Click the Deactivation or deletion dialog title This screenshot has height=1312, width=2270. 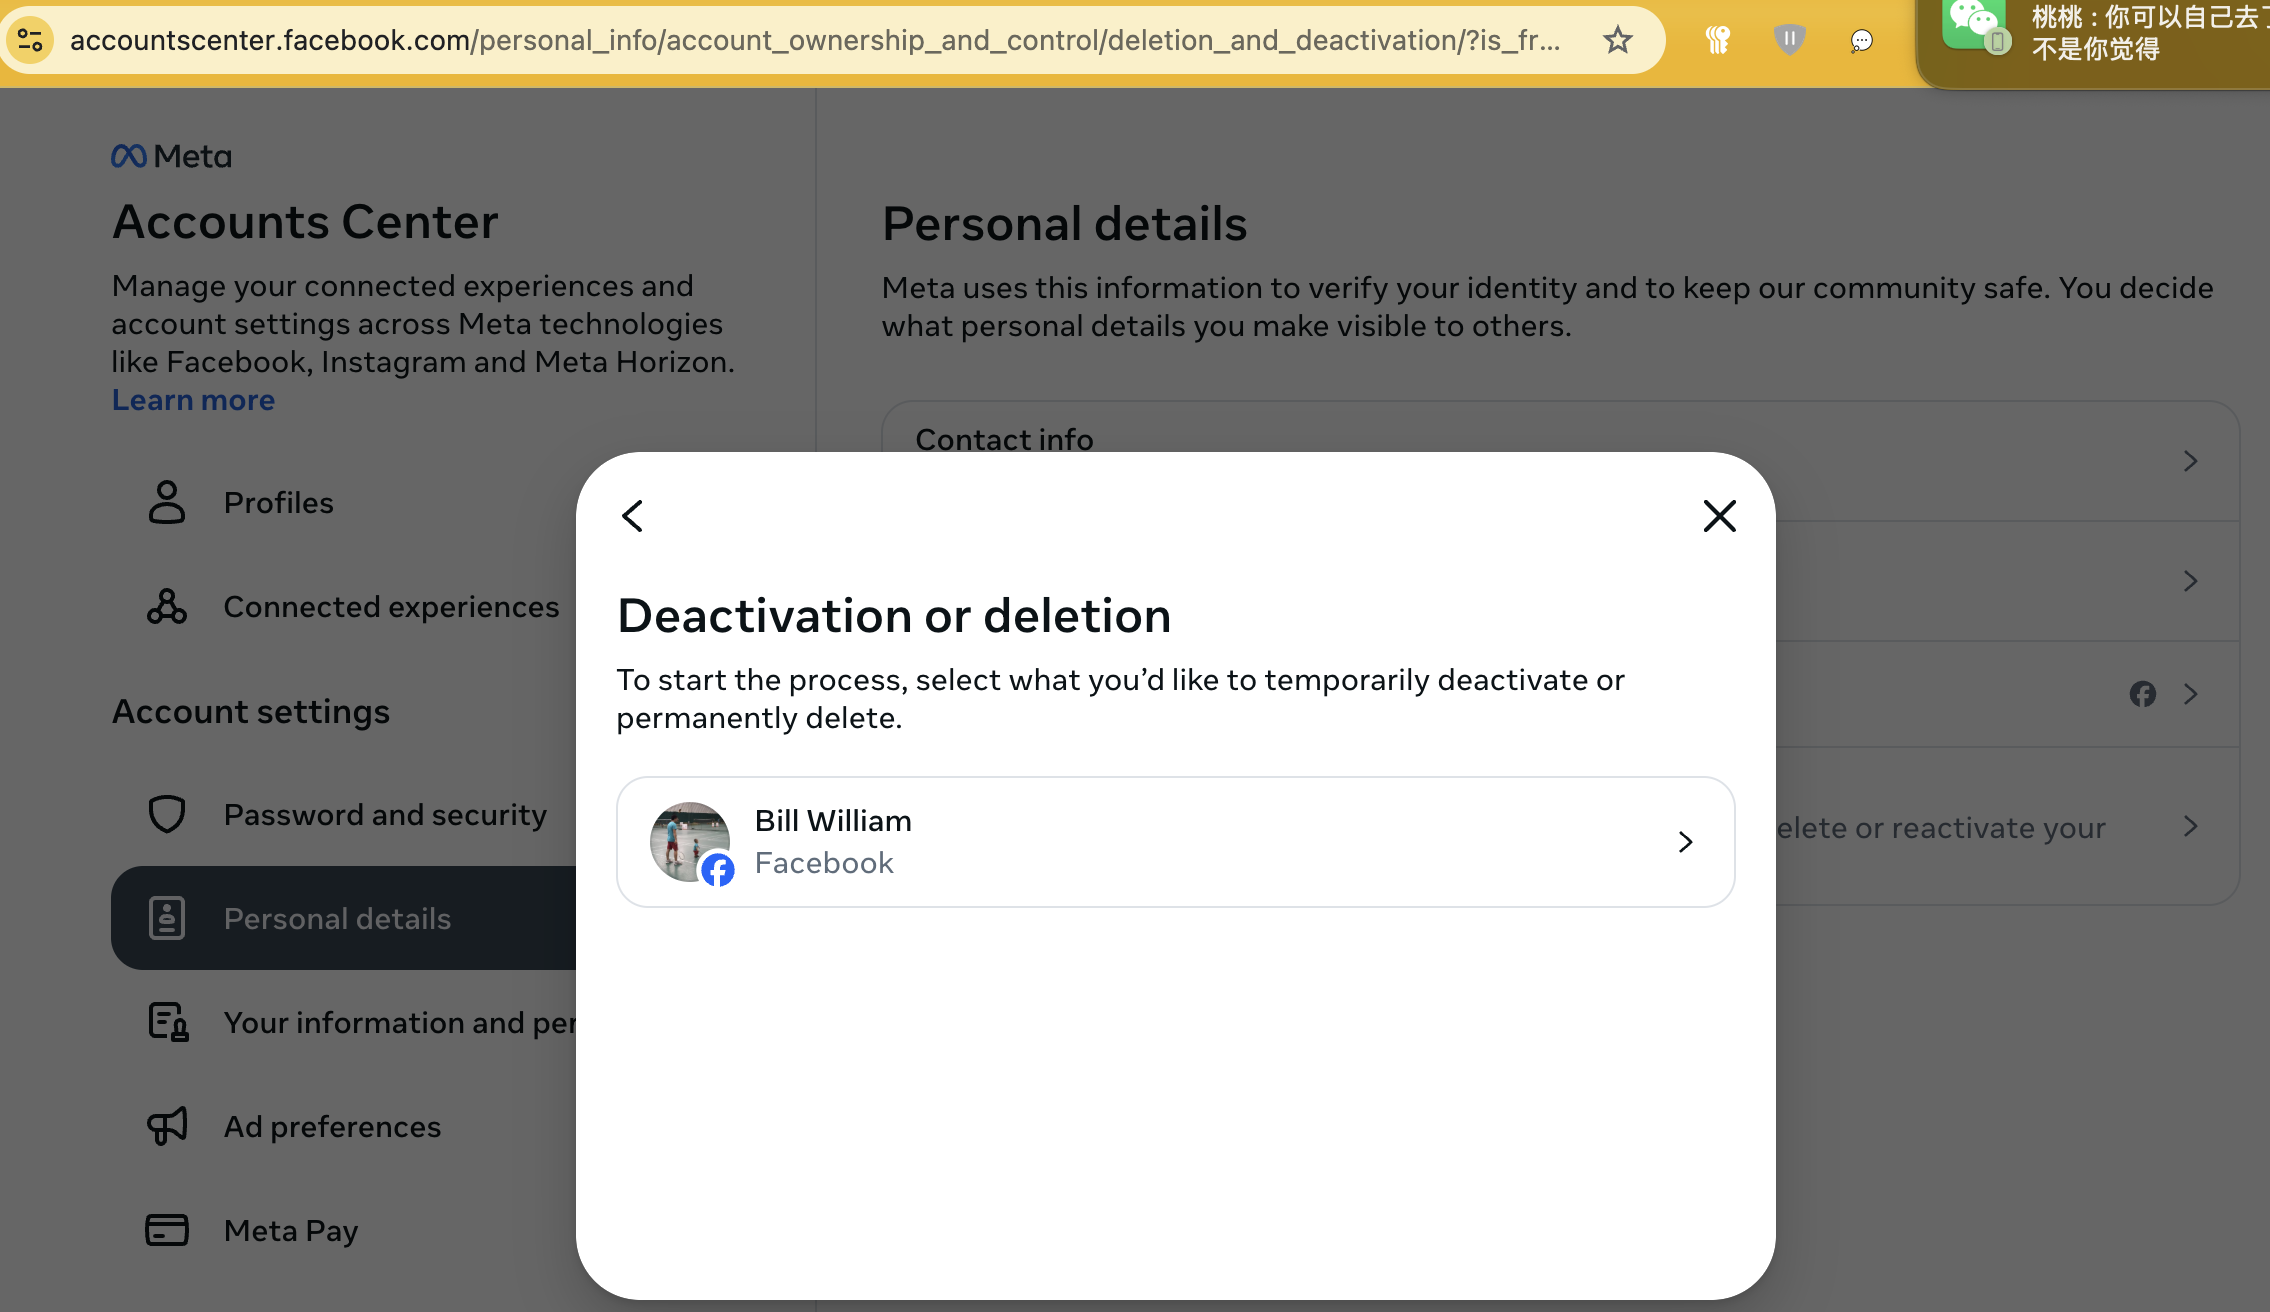894,615
